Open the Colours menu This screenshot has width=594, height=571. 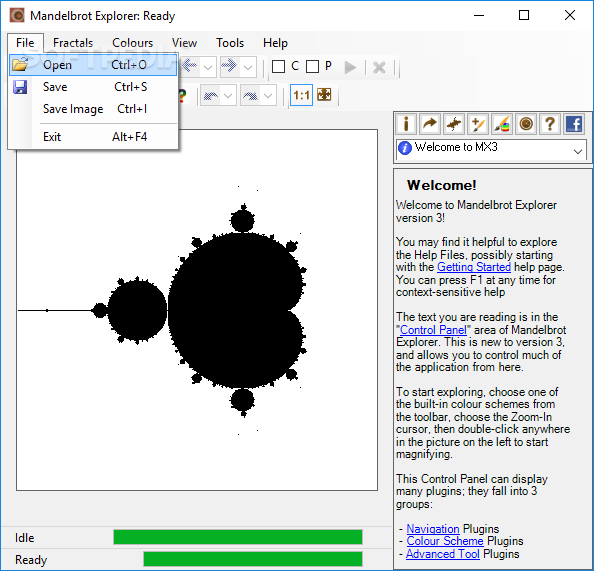(133, 43)
